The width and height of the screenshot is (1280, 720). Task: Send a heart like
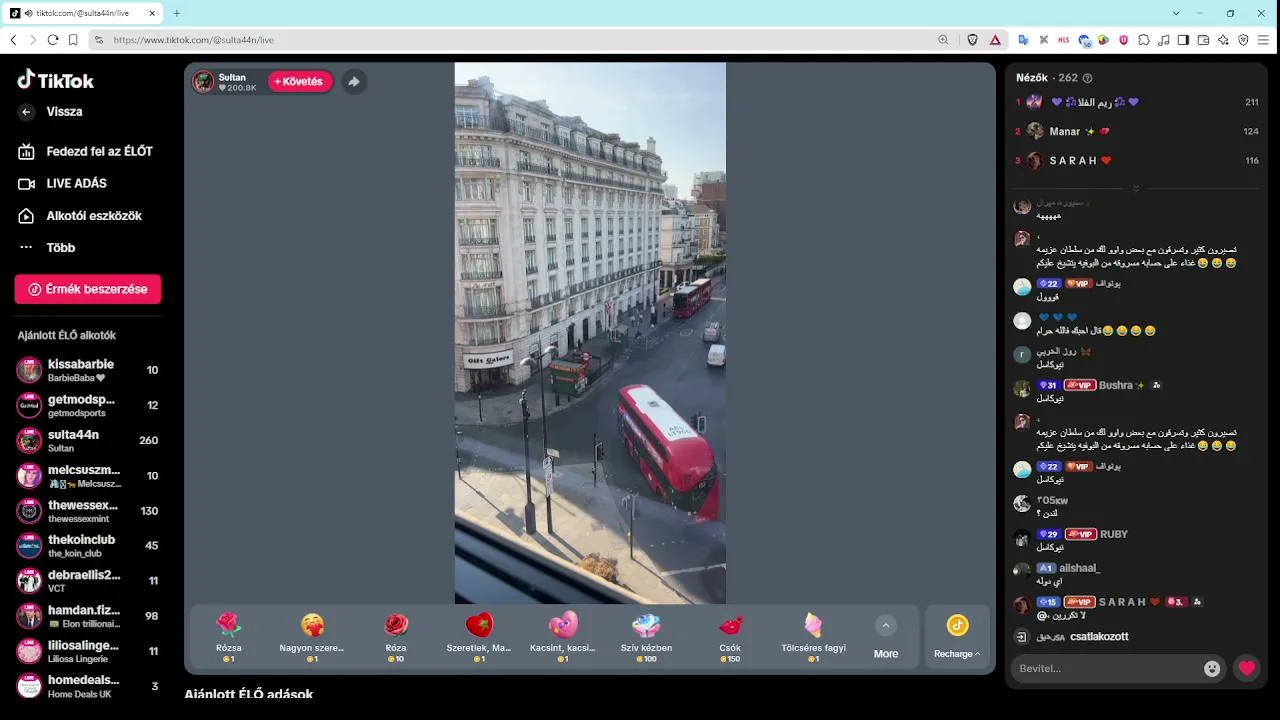(x=1246, y=669)
